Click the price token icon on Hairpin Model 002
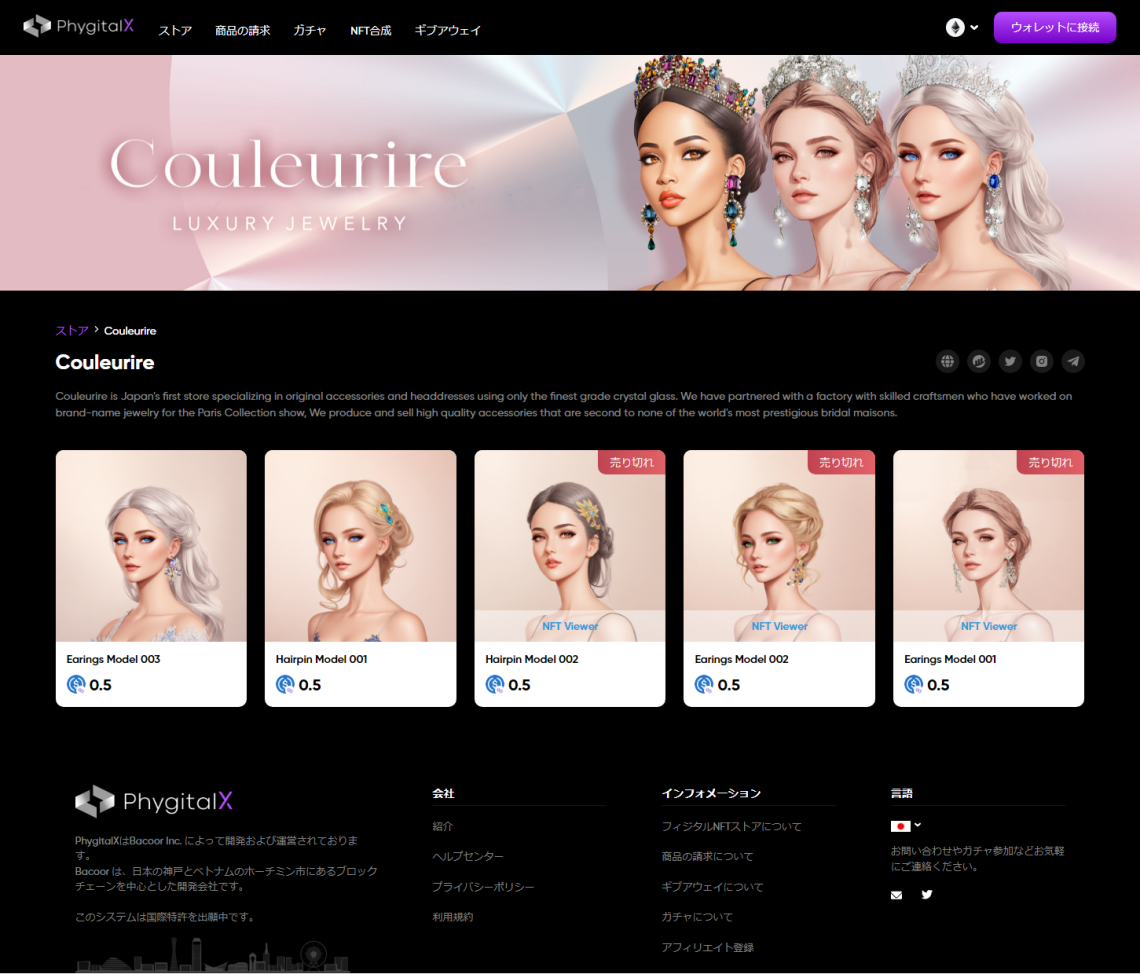This screenshot has height=974, width=1140. click(495, 685)
